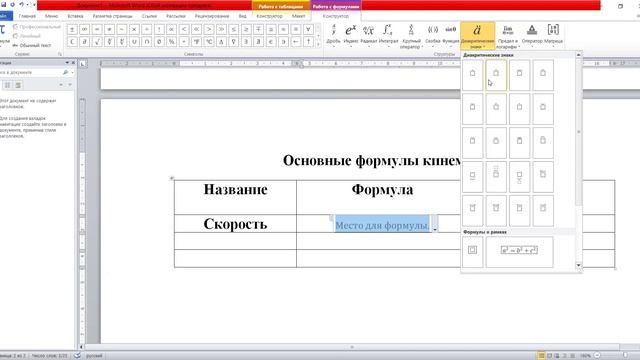Click the gallery scrollbar down arrow
The width and height of the screenshot is (640, 360).
(x=578, y=265)
